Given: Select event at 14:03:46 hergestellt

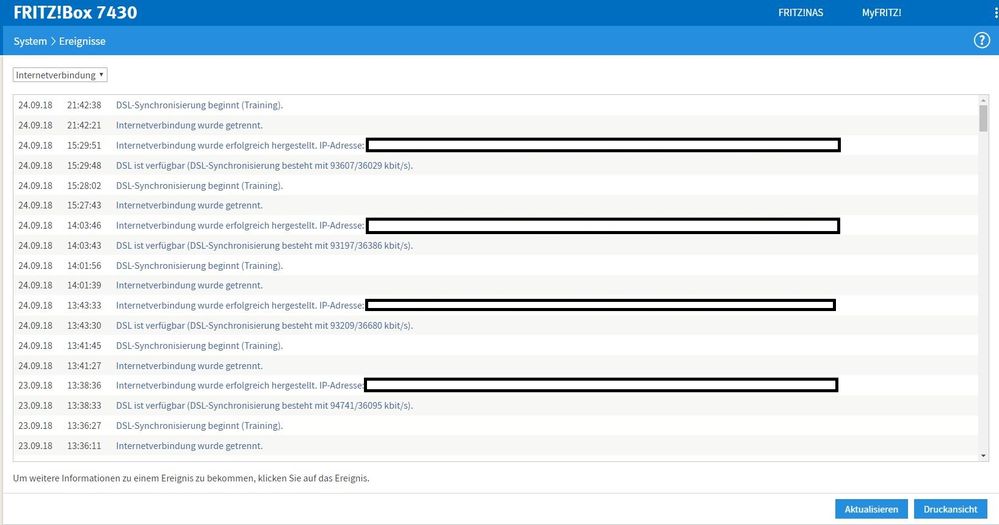Looking at the screenshot, I should [x=496, y=226].
